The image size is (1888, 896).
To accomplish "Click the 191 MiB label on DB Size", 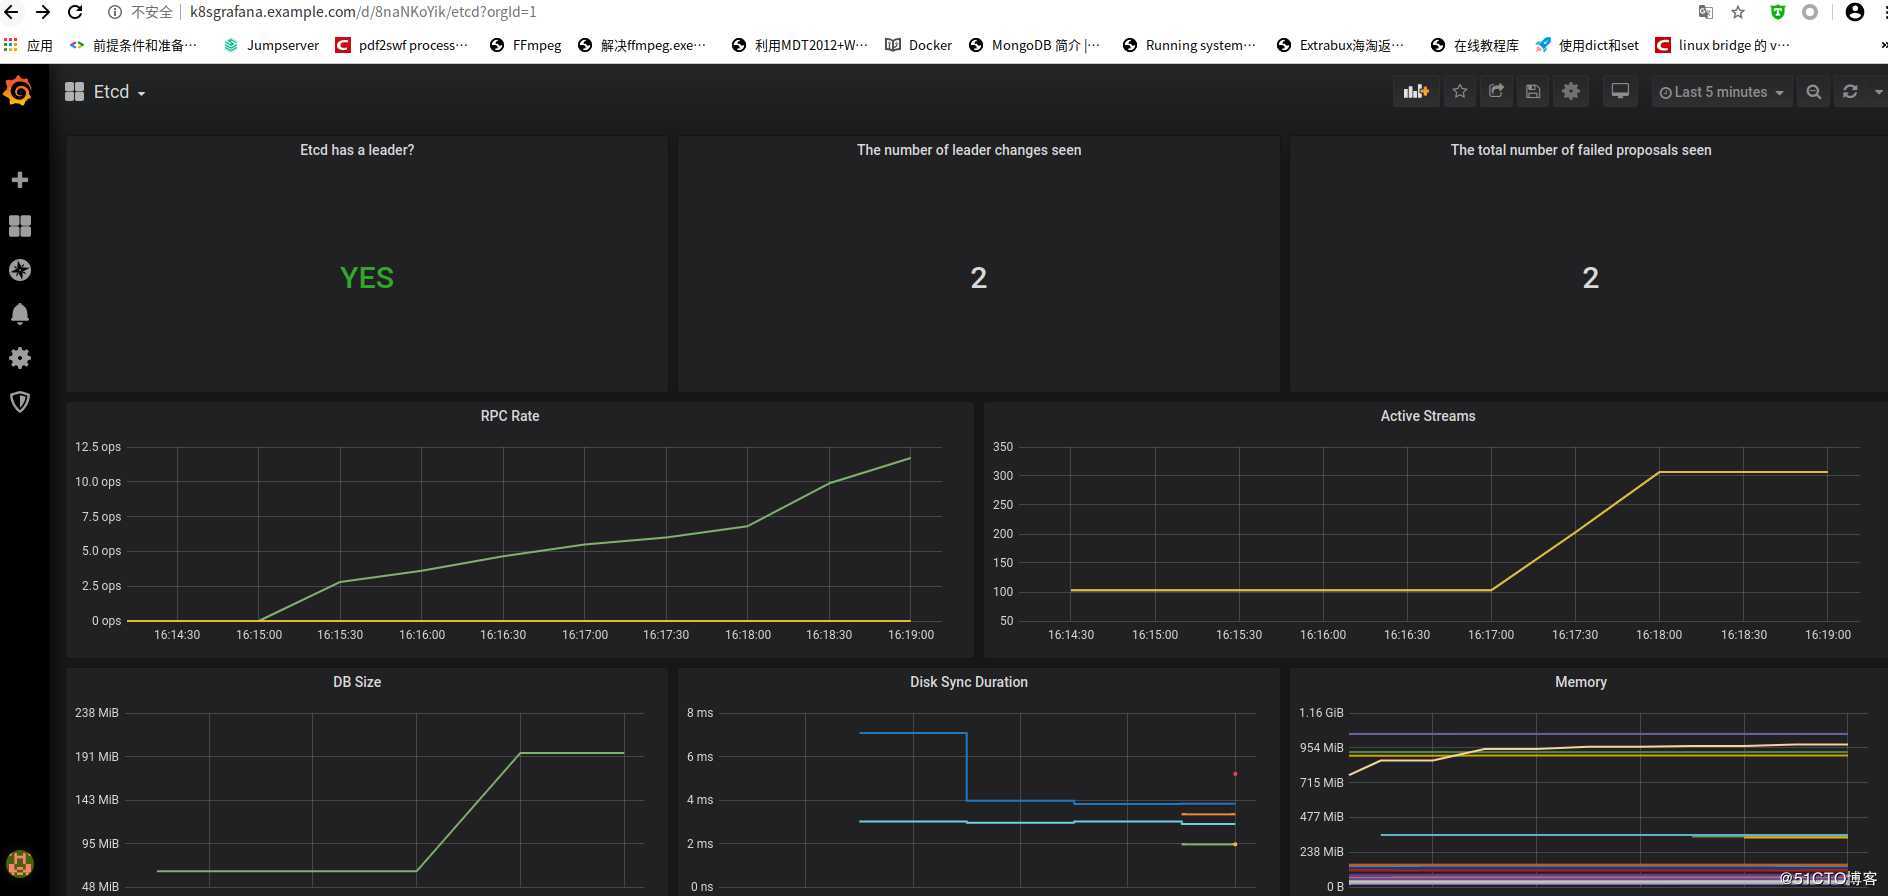I will click(97, 757).
